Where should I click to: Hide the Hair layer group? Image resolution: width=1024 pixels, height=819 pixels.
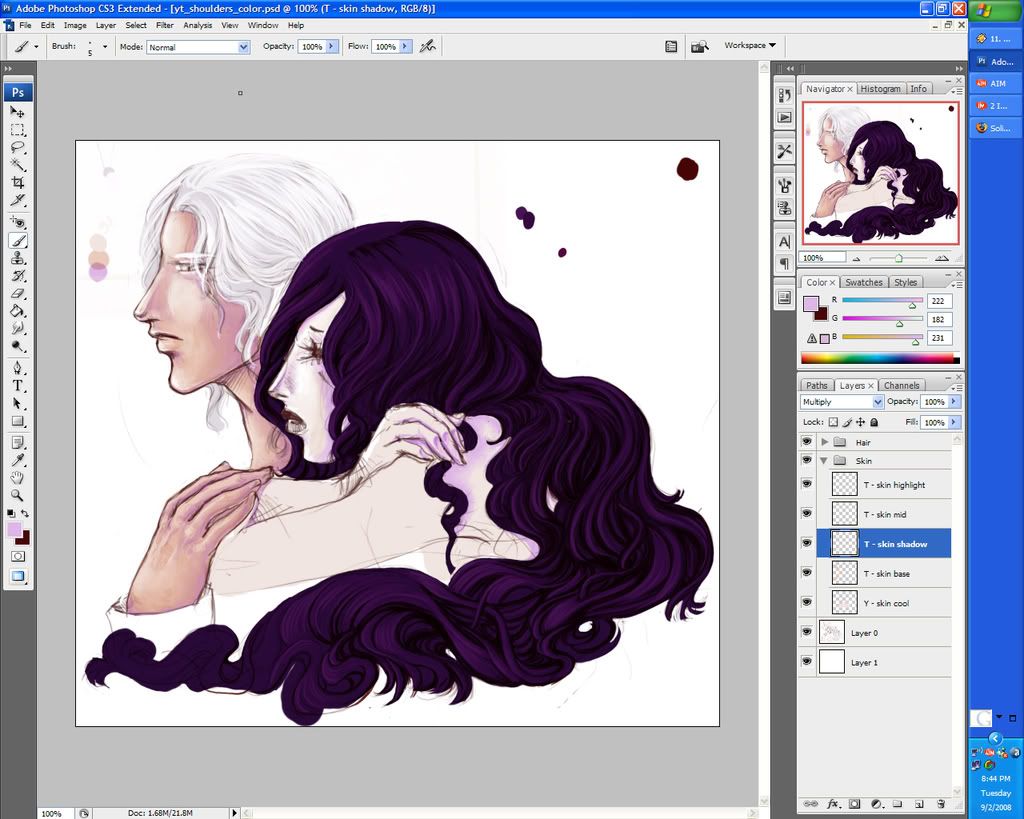(807, 442)
